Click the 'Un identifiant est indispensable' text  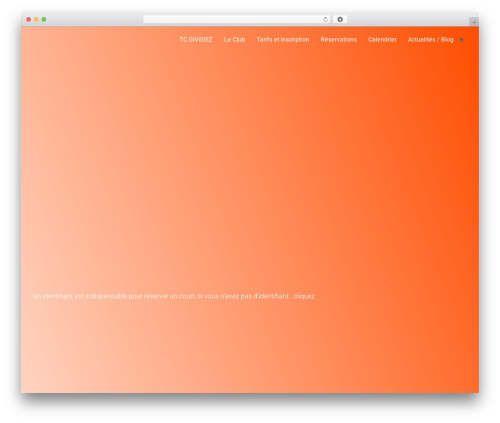tap(173, 296)
